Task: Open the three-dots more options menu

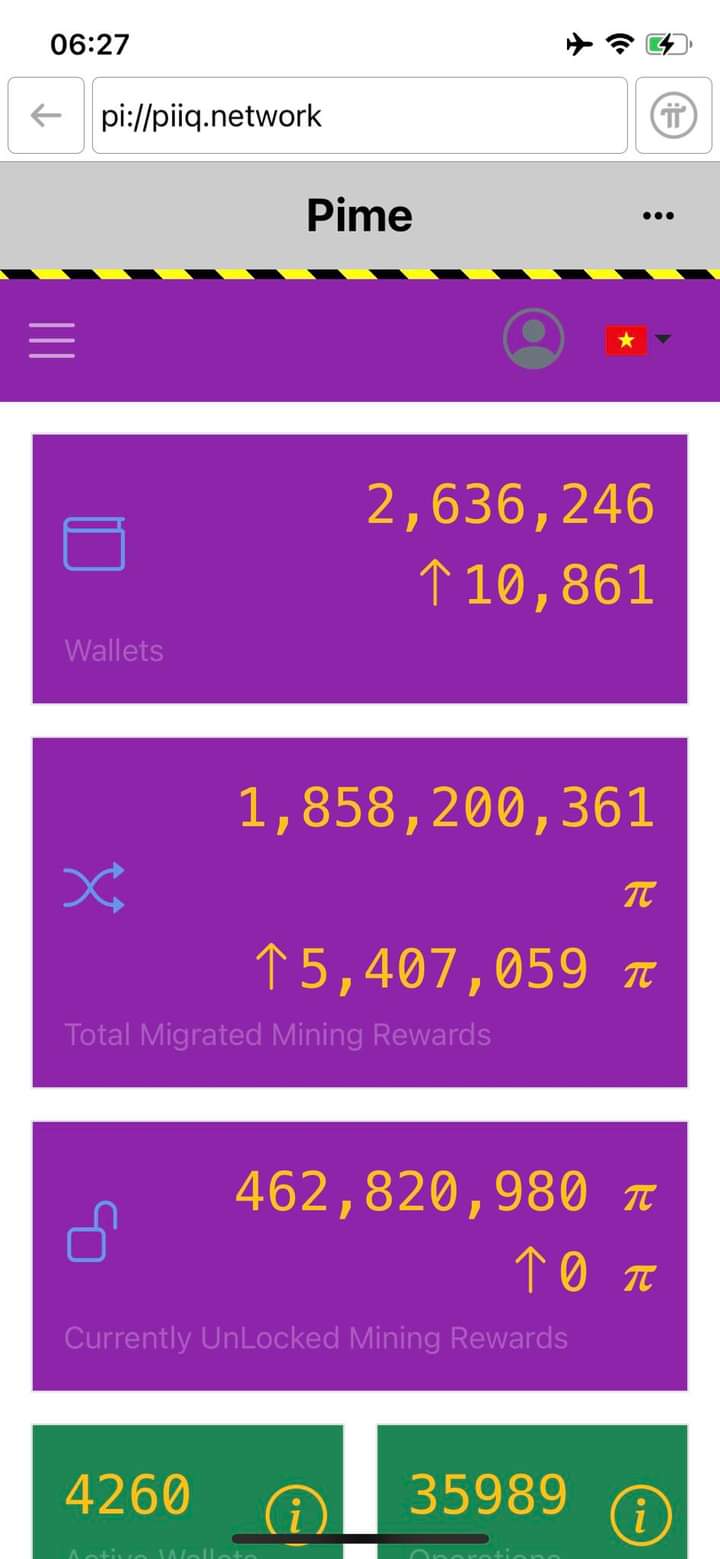Action: (657, 215)
